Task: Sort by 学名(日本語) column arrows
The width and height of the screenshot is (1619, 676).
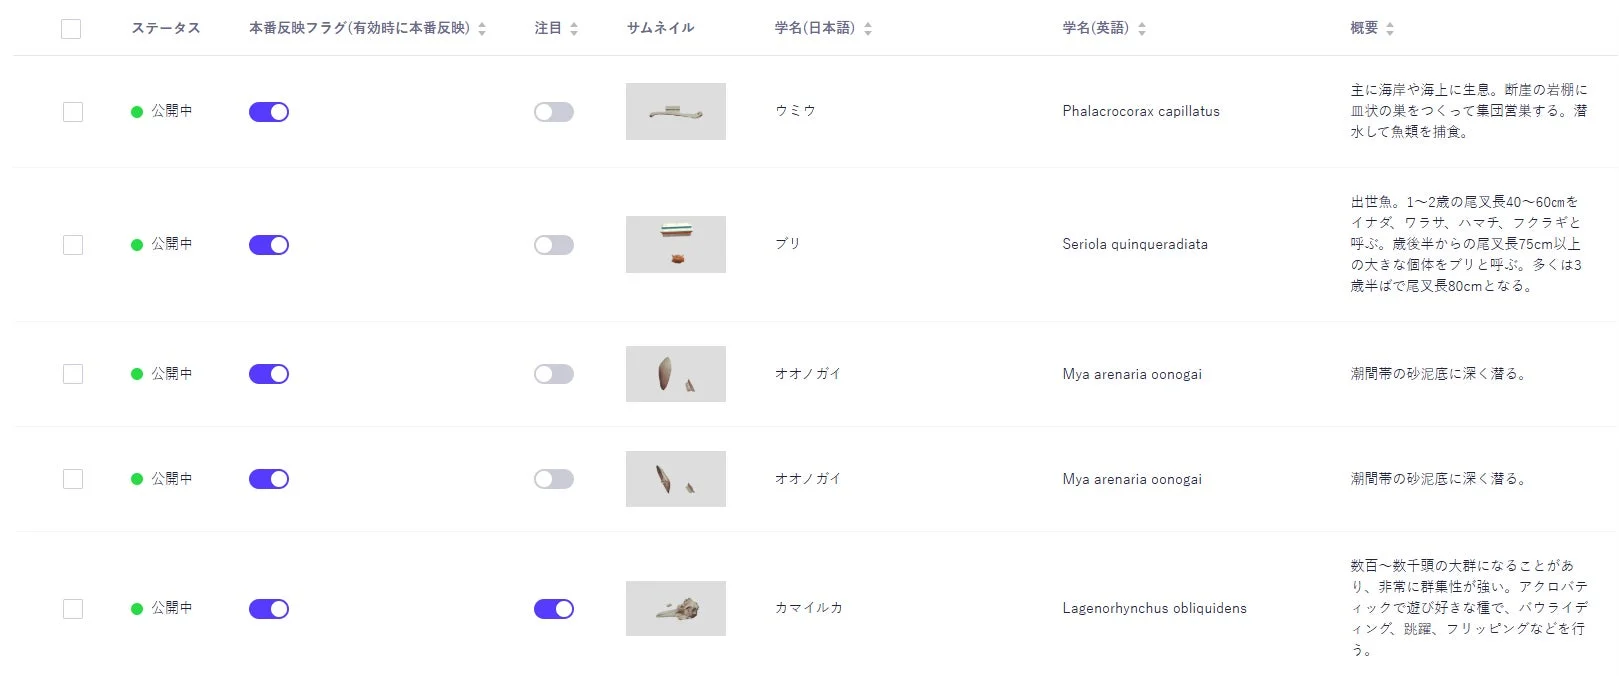Action: pos(866,28)
